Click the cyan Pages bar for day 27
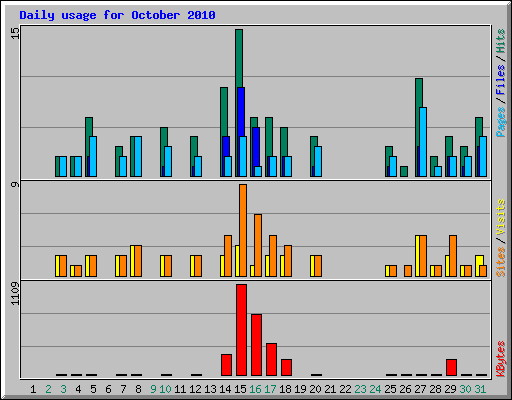This screenshot has height=400, width=512. pos(423,142)
